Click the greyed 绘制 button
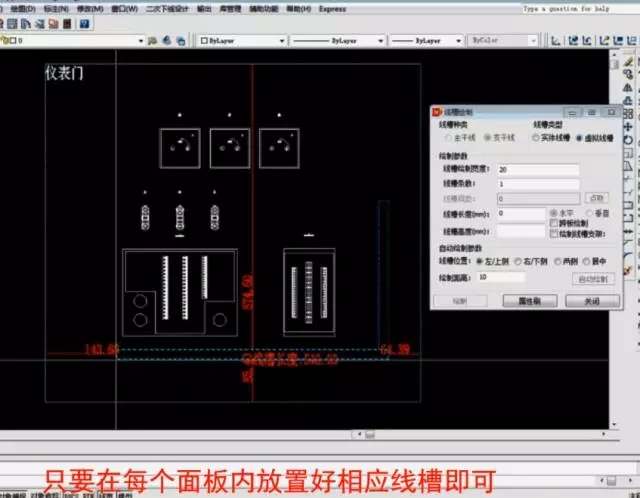Viewport: 640px width, 498px height. tap(460, 301)
